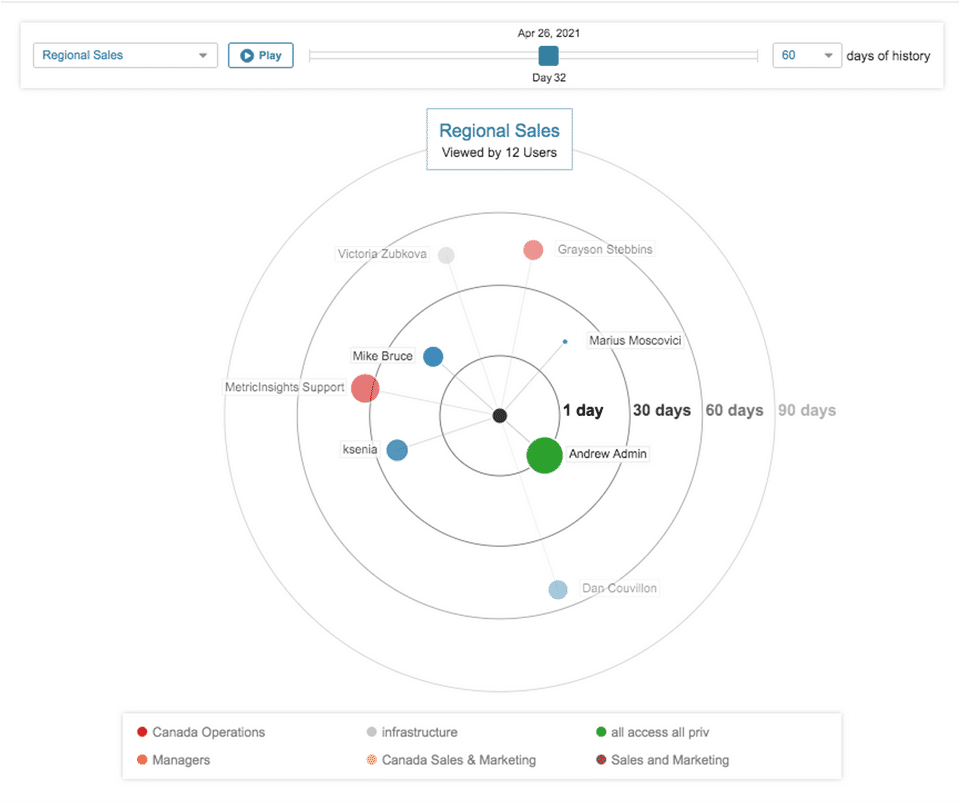The height and width of the screenshot is (804, 960).
Task: Click Grayson Stebbins' pink user node
Action: [533, 250]
